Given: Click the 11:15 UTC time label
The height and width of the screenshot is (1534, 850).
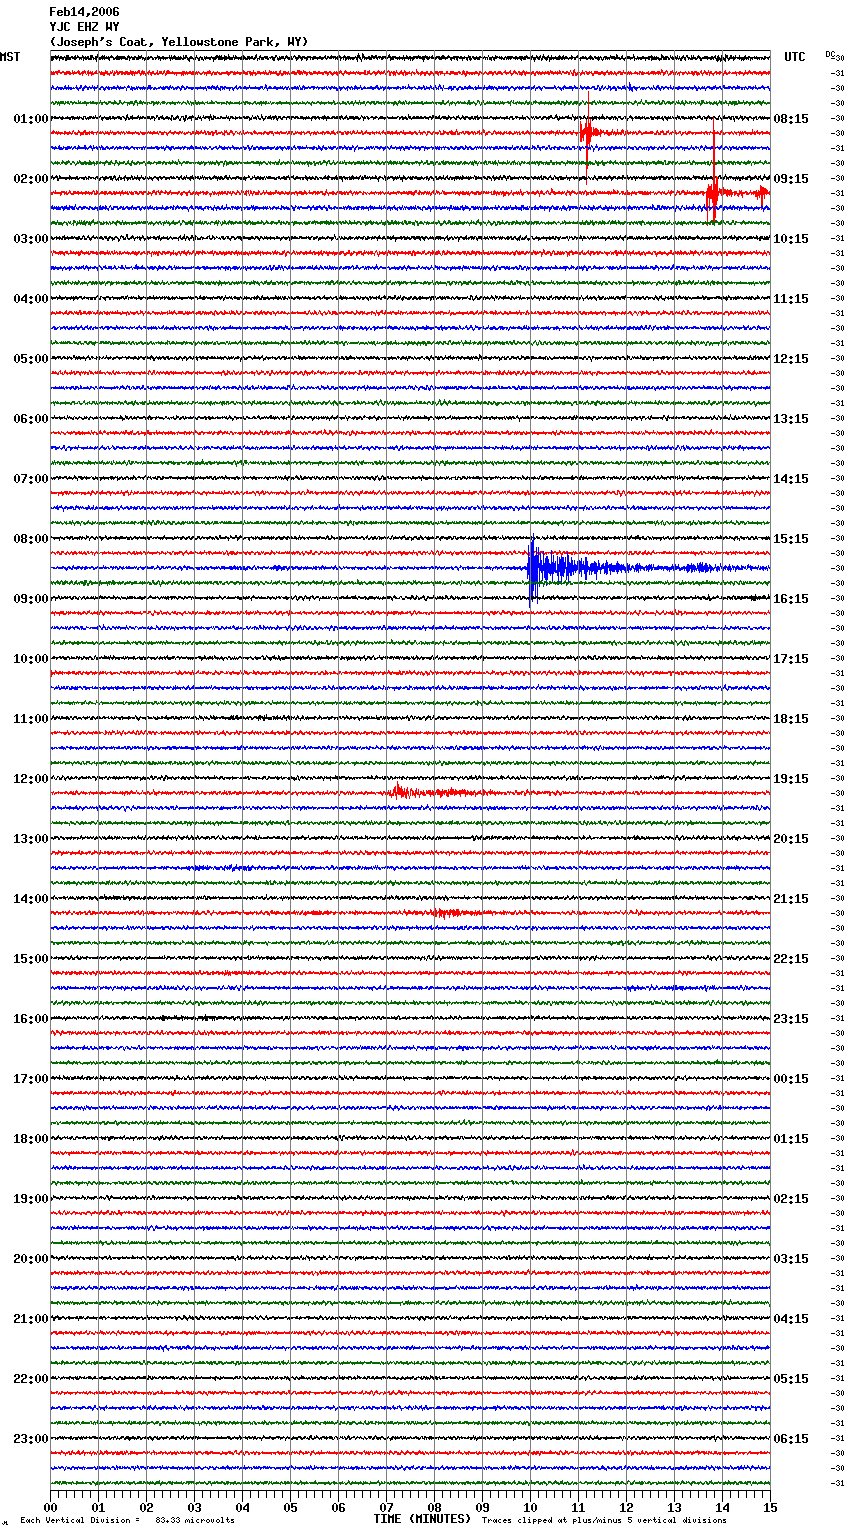Looking at the screenshot, I should (x=791, y=299).
